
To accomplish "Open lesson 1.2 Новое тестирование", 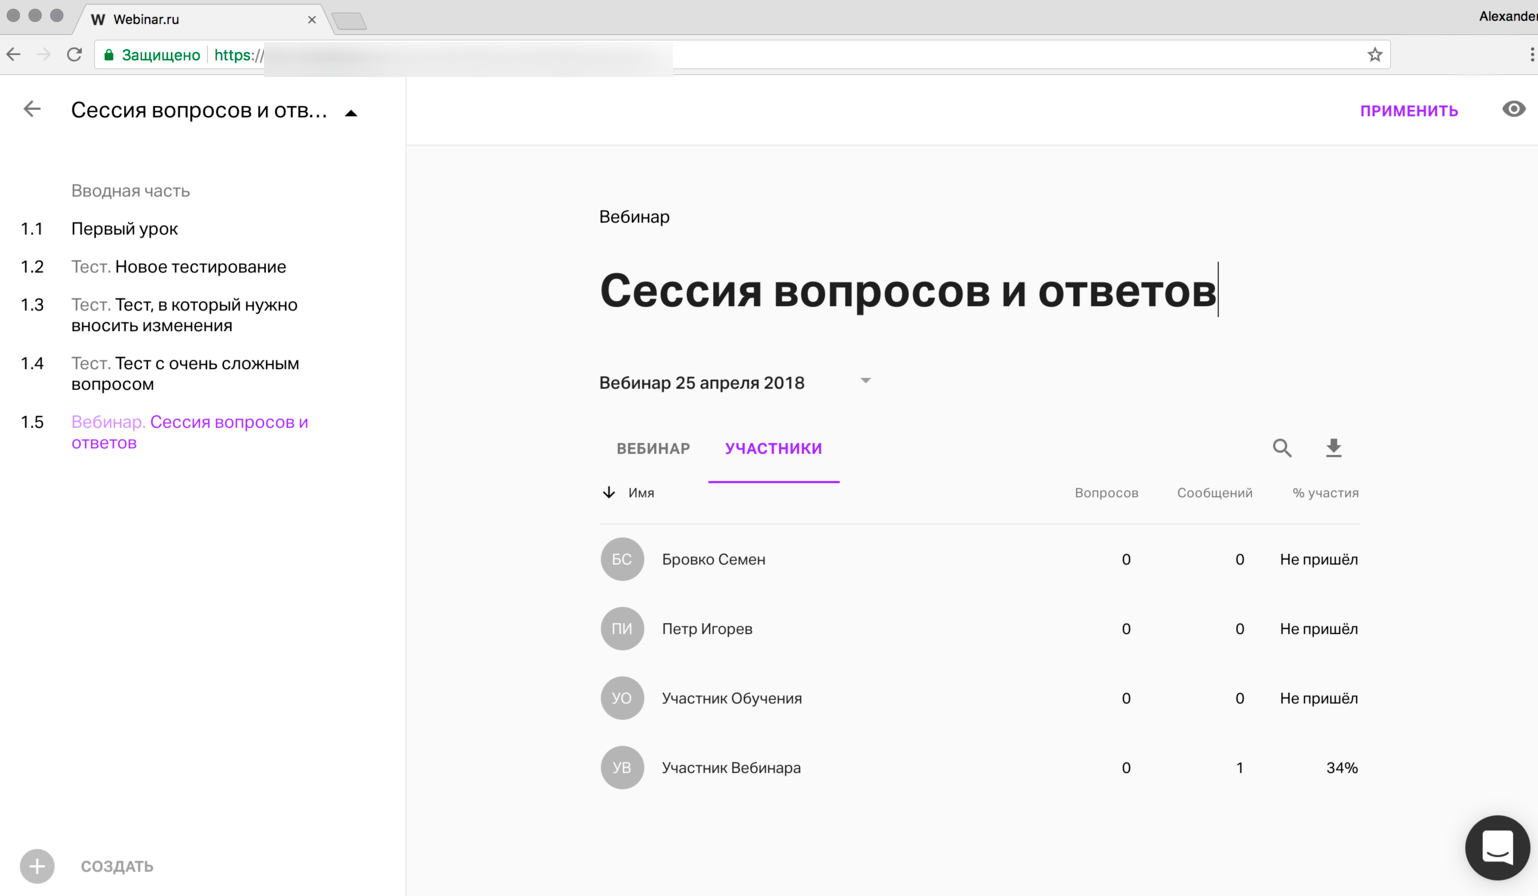I will coord(178,267).
